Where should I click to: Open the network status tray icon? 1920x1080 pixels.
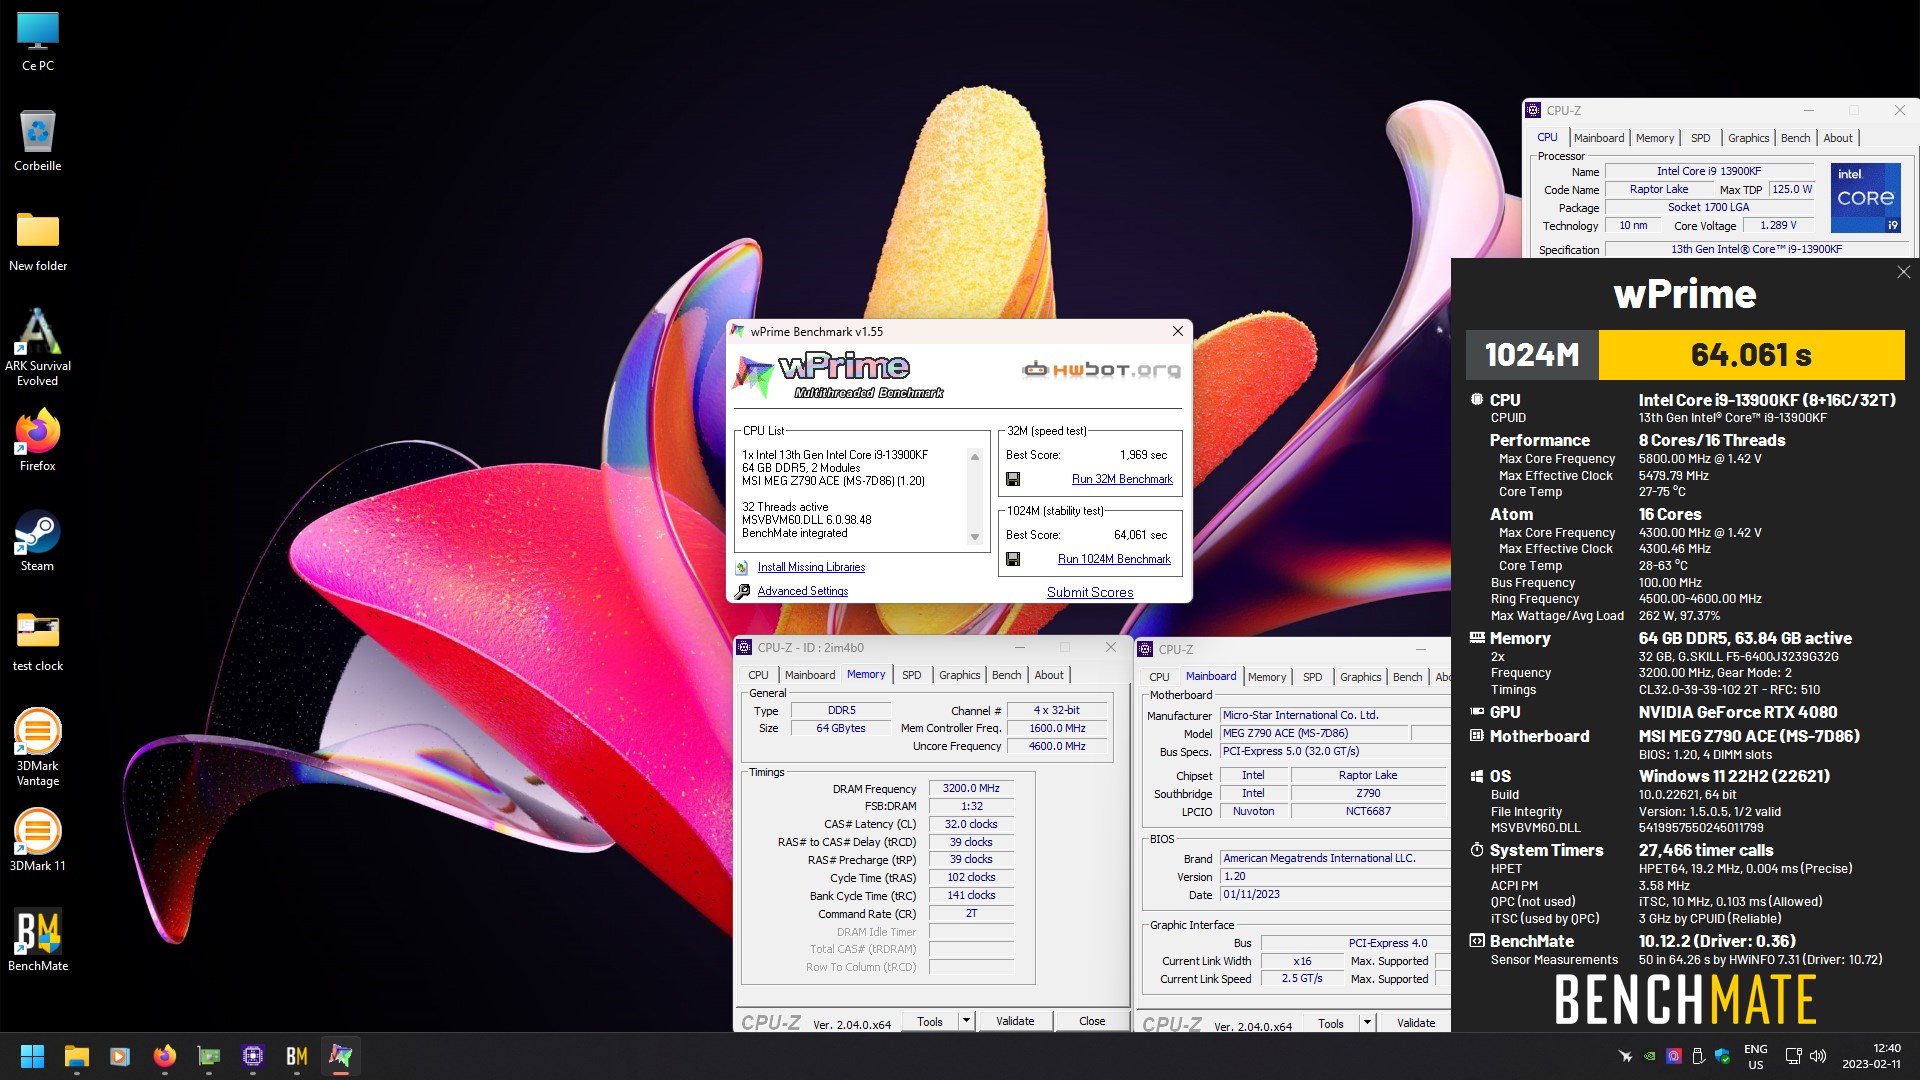coord(1794,1056)
